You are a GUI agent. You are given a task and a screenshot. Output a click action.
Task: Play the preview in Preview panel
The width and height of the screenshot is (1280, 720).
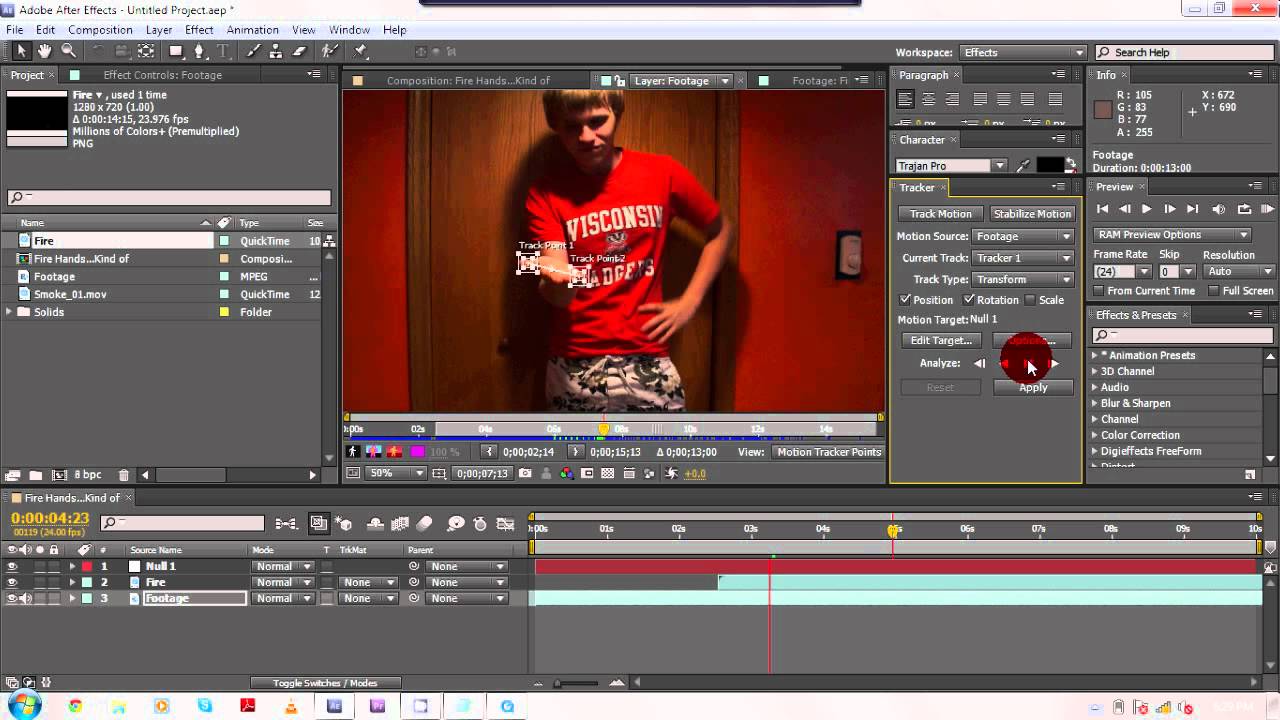coord(1146,209)
